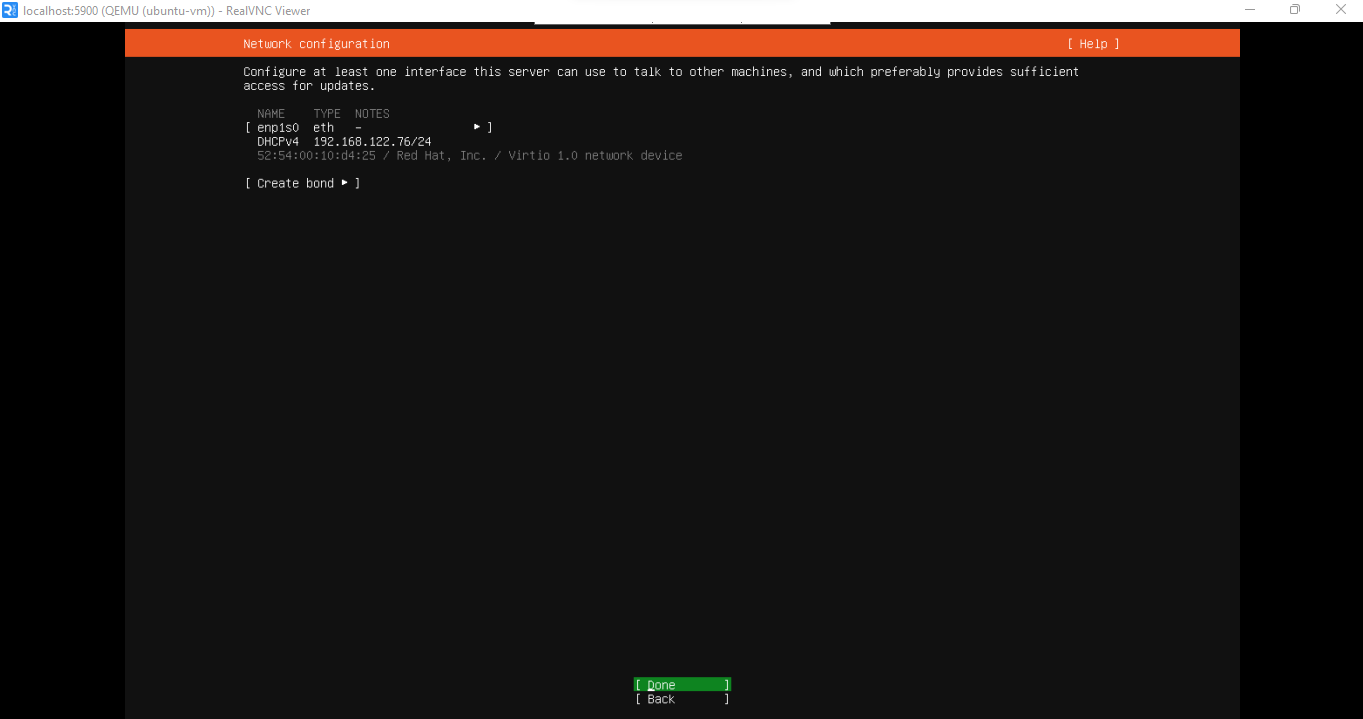Click the 'Configure at least one interface' description text
The height and width of the screenshot is (719, 1363).
pyautogui.click(x=661, y=79)
